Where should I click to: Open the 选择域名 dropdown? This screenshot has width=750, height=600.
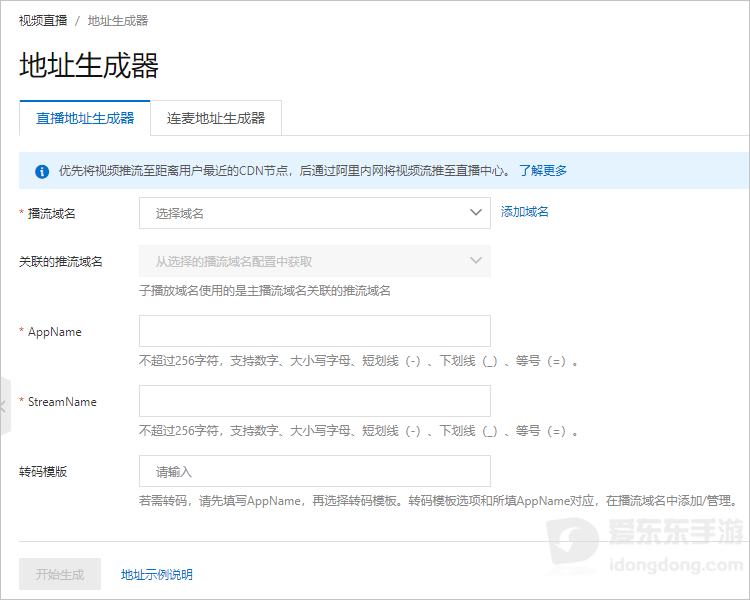click(315, 213)
